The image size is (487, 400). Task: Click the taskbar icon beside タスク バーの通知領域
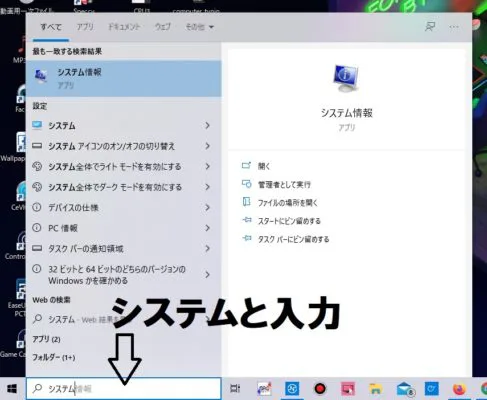coord(37,248)
